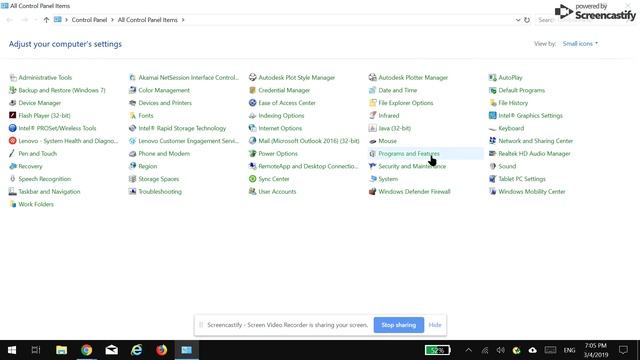Open the Realtek HD Audio Manager link
640x360 pixels.
(x=534, y=153)
